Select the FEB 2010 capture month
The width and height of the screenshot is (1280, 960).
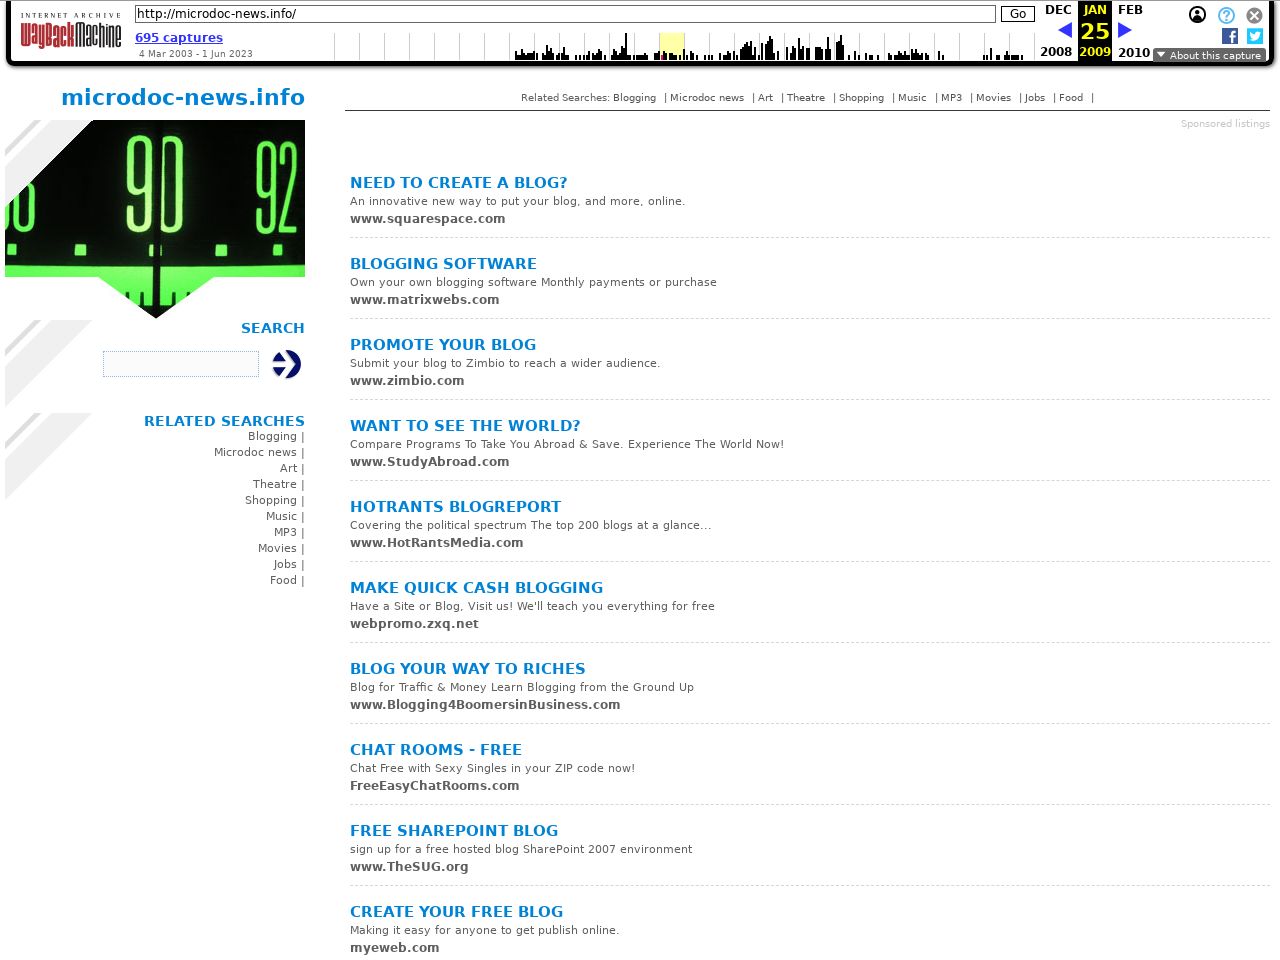(x=1130, y=10)
